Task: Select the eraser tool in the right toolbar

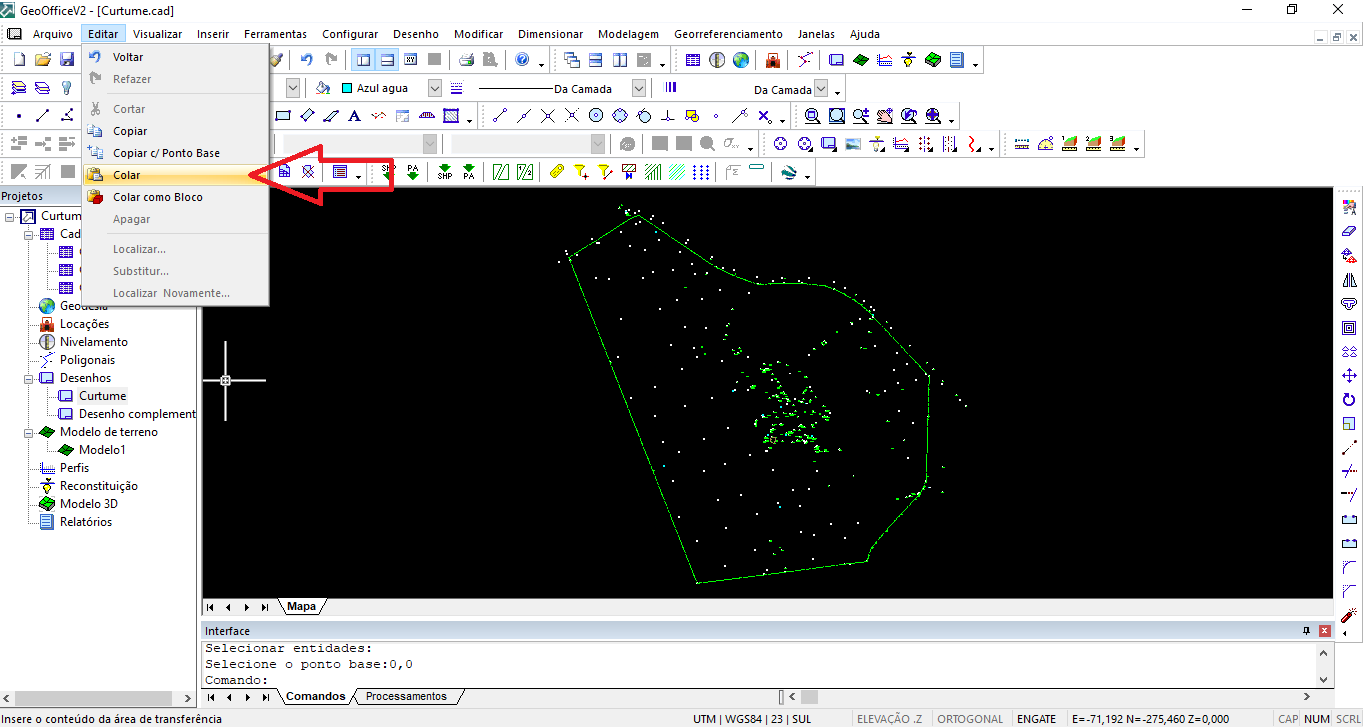Action: [1349, 231]
